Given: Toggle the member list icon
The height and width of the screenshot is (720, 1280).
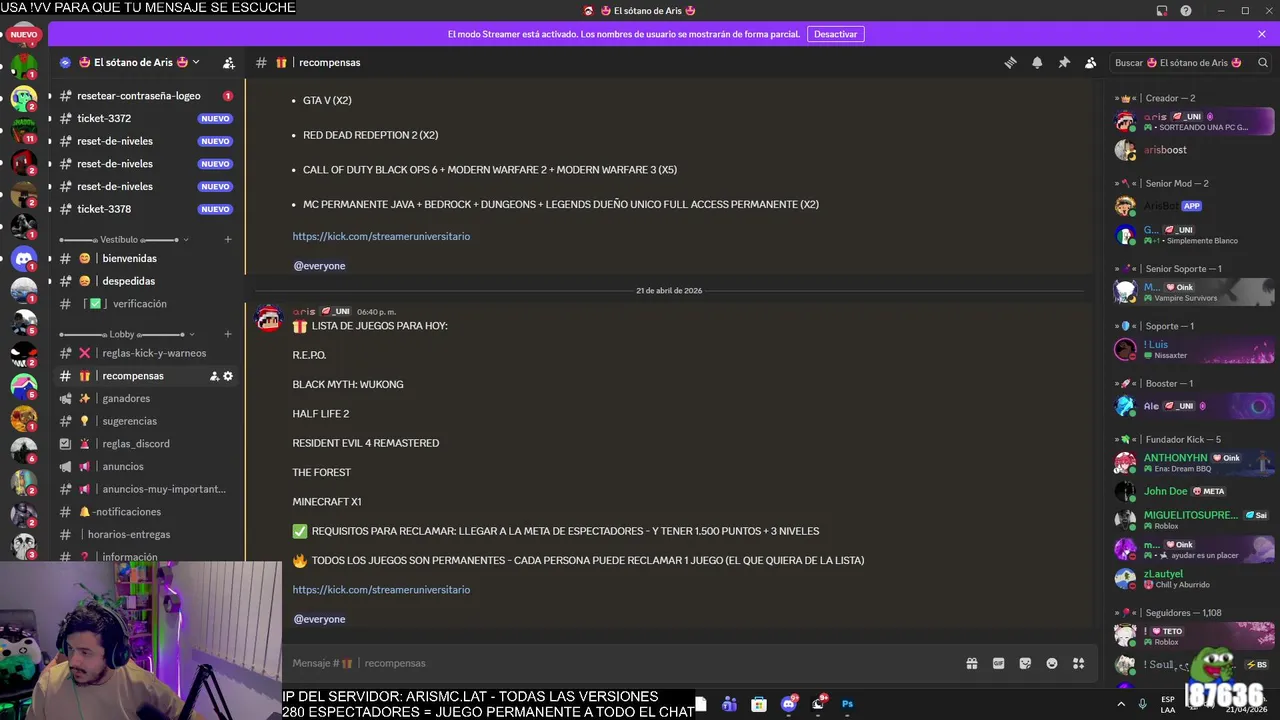Looking at the screenshot, I should (x=1091, y=62).
